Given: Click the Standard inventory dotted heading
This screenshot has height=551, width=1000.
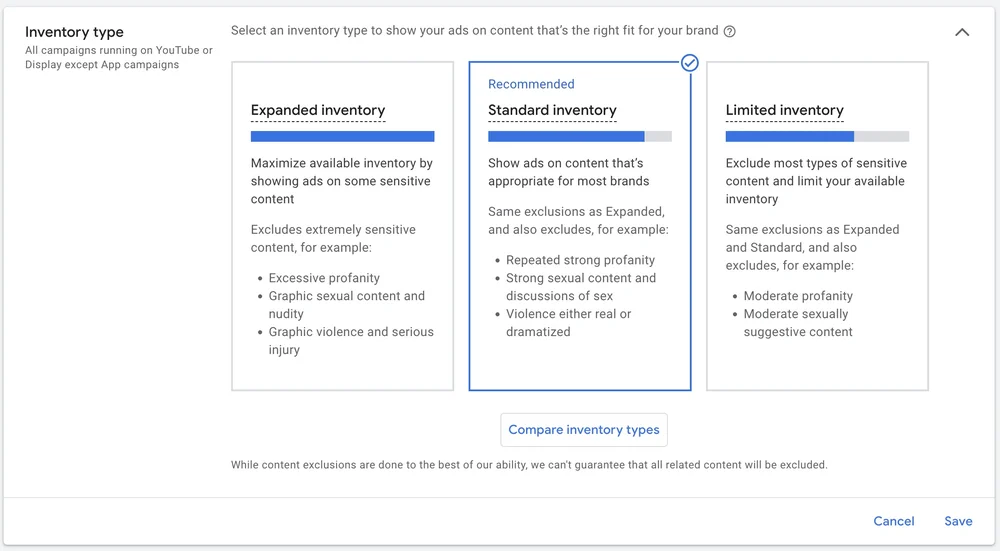Looking at the screenshot, I should 552,110.
